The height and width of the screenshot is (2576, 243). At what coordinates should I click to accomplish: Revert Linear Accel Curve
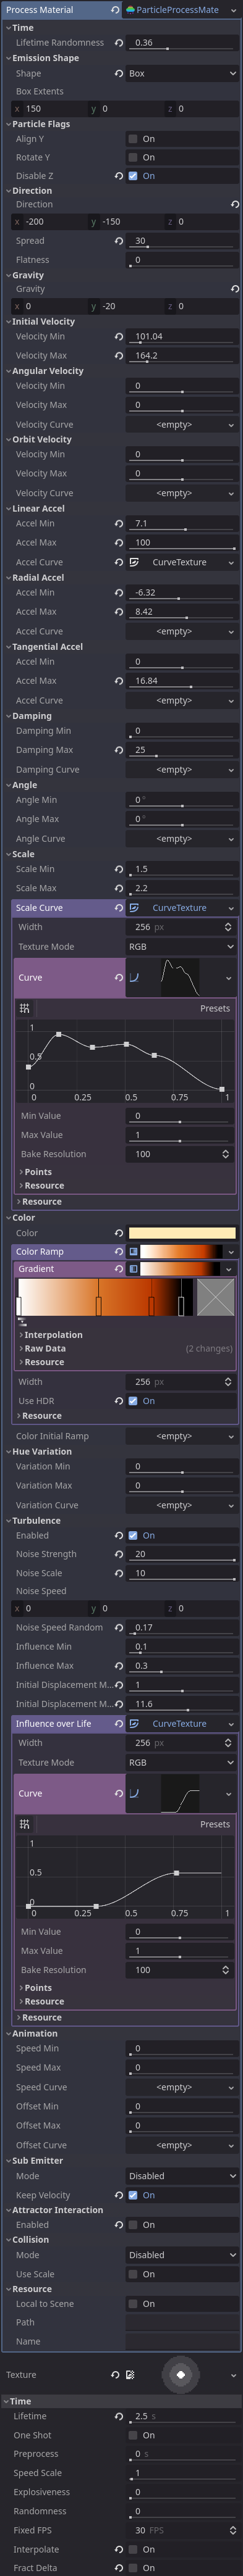119,563
